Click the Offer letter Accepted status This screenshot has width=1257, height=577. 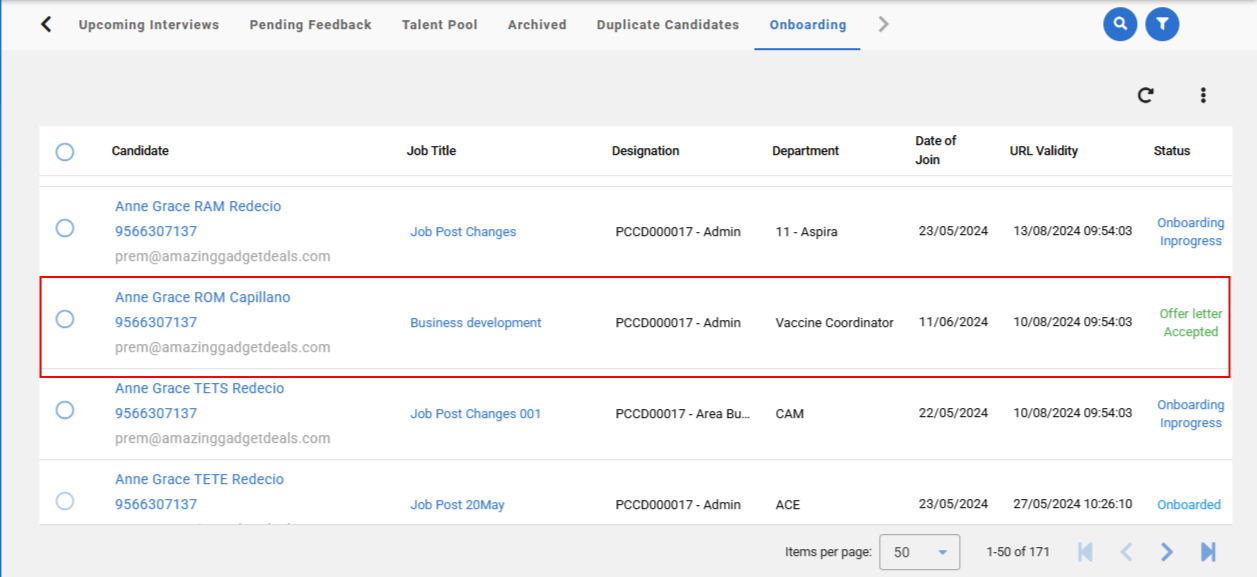point(1190,323)
